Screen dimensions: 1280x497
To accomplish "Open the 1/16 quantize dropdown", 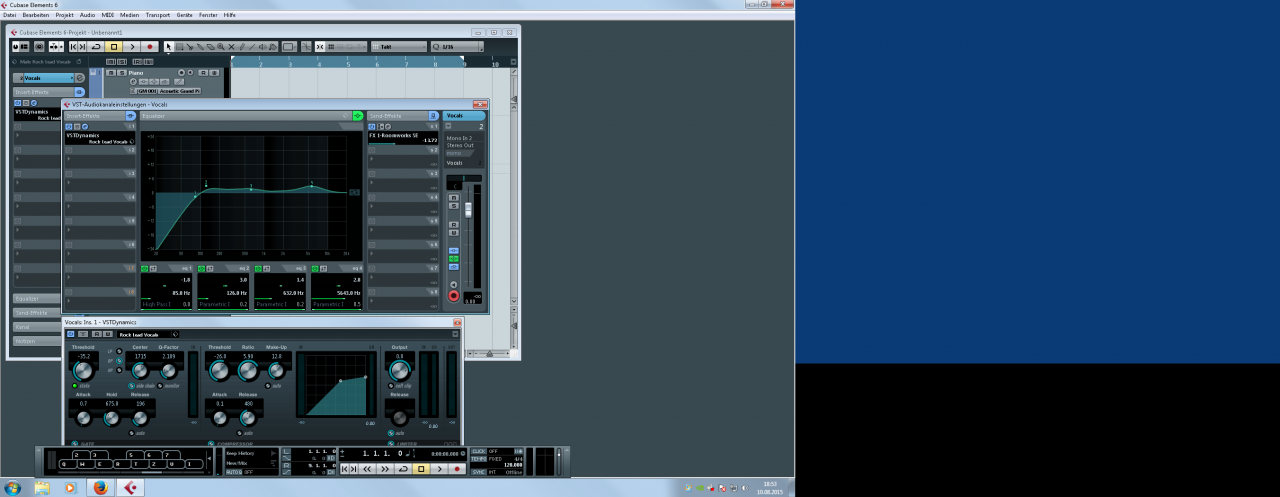I will coord(457,47).
